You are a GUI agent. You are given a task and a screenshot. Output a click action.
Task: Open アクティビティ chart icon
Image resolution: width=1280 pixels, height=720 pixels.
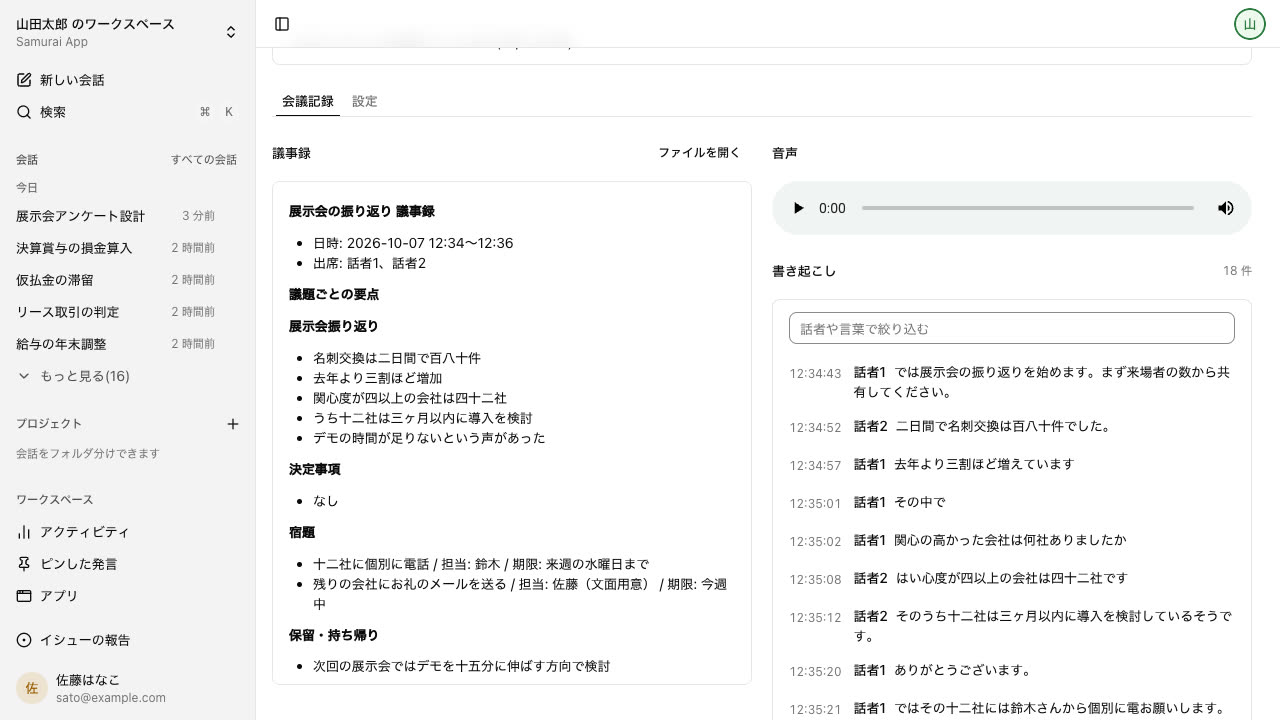[x=24, y=532]
